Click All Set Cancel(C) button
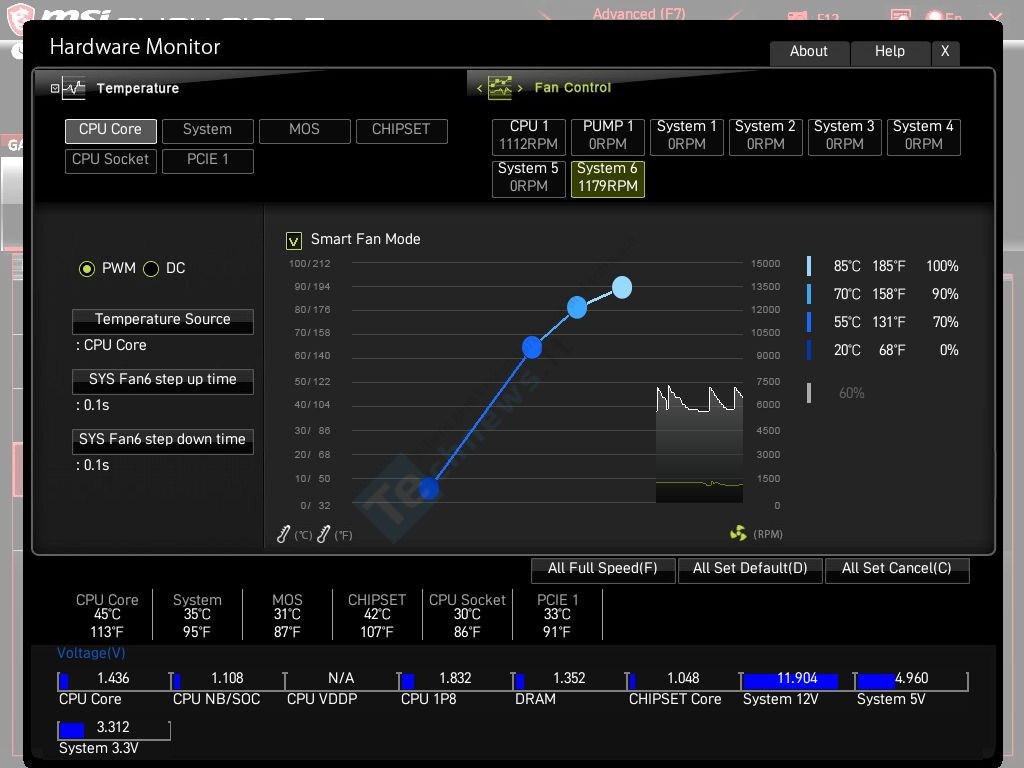 click(x=897, y=569)
